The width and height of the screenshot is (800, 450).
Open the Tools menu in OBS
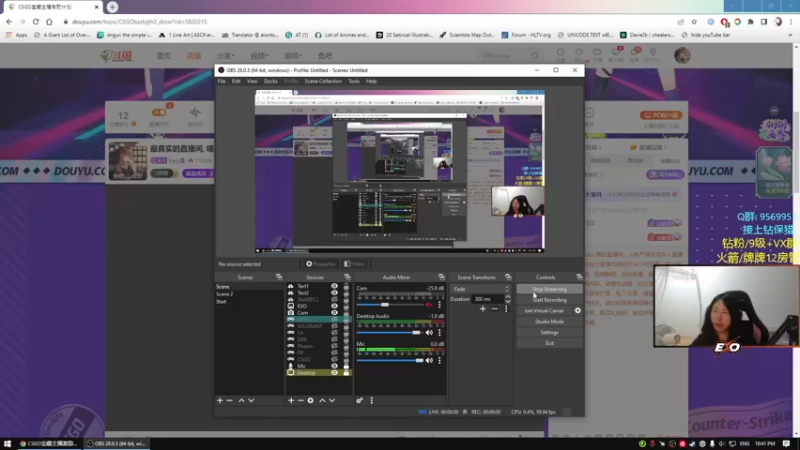point(354,81)
